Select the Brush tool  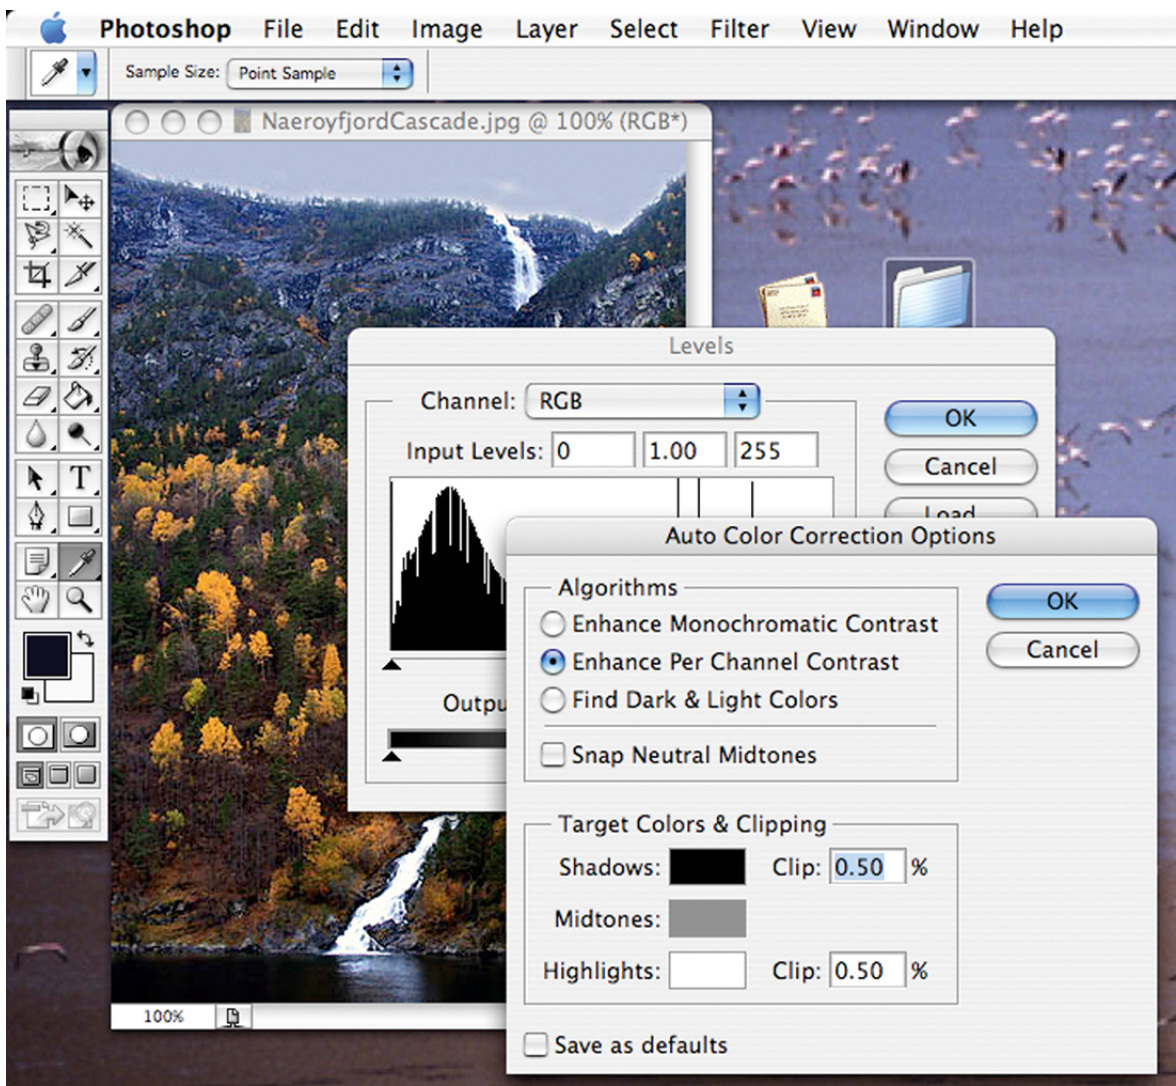pos(79,320)
